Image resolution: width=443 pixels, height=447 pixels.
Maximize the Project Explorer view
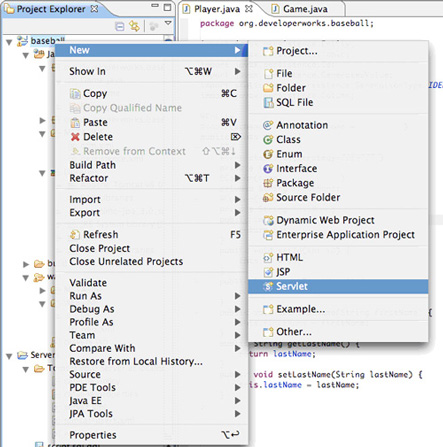(167, 7)
